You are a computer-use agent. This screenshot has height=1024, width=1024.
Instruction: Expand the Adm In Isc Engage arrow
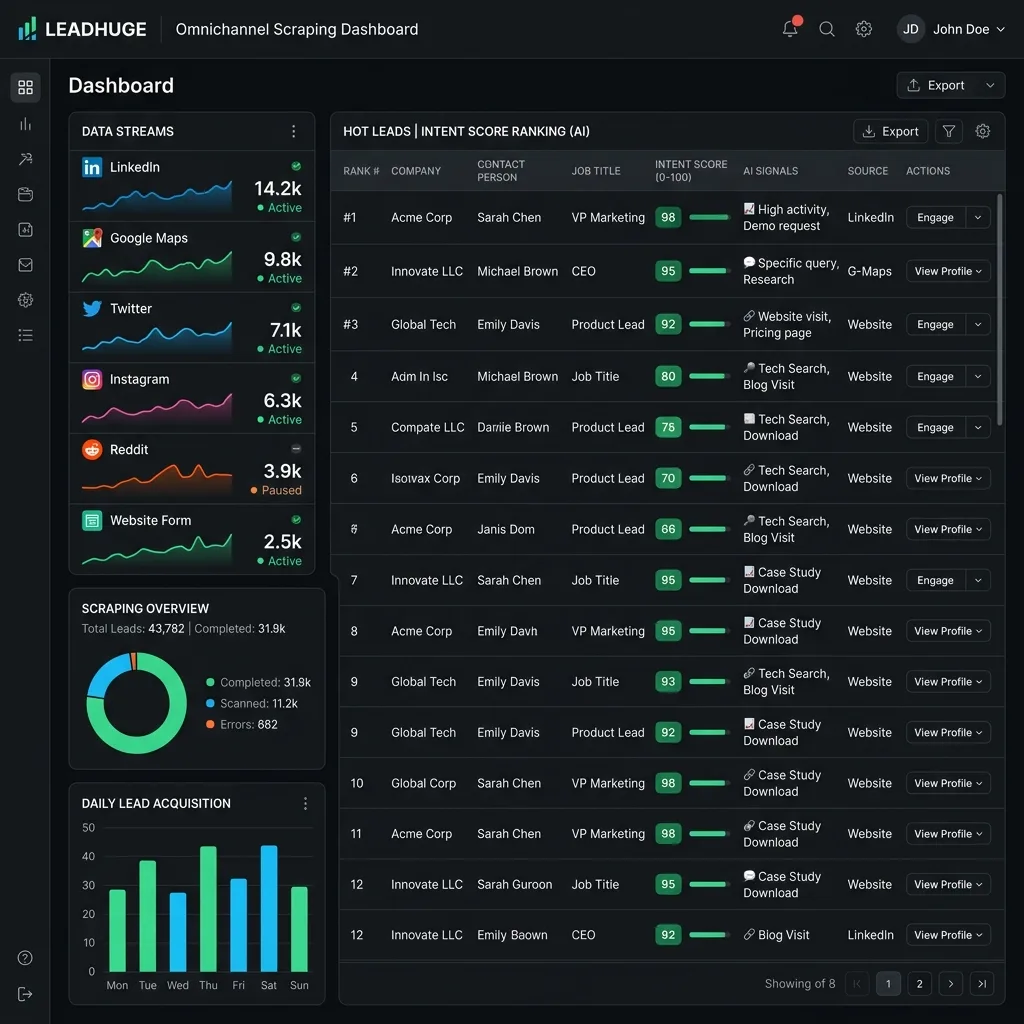tap(978, 376)
